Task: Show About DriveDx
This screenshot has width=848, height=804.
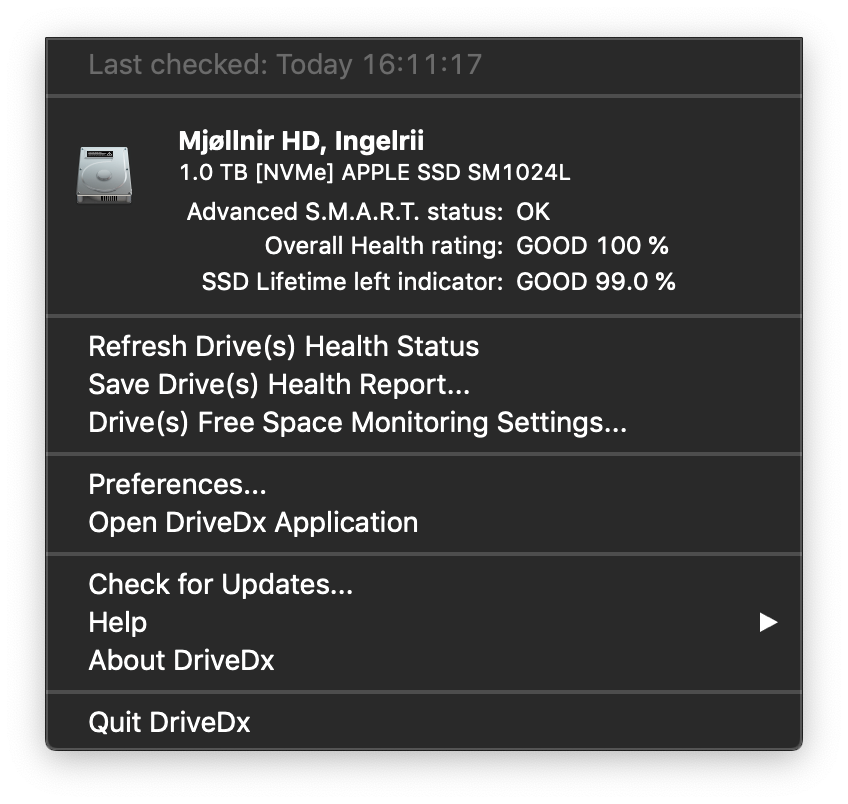Action: point(423,660)
